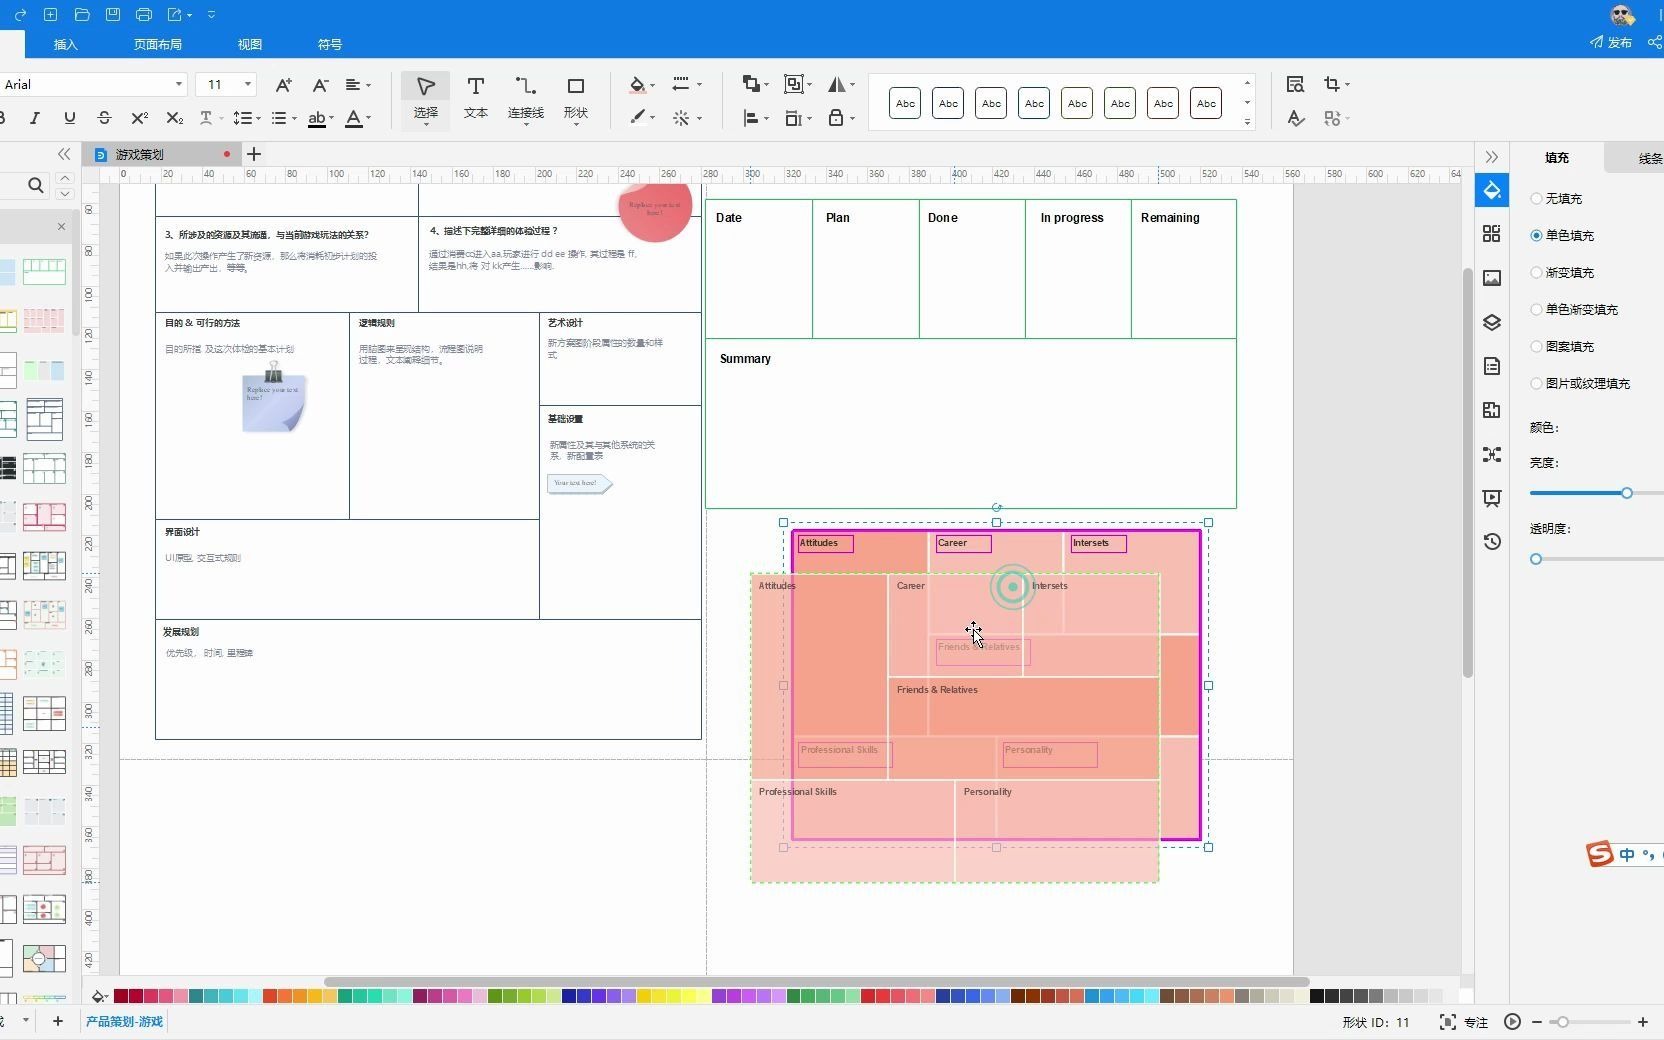Viewport: 1664px width, 1040px height.
Task: Increase font size with A+ icon
Action: click(x=284, y=85)
